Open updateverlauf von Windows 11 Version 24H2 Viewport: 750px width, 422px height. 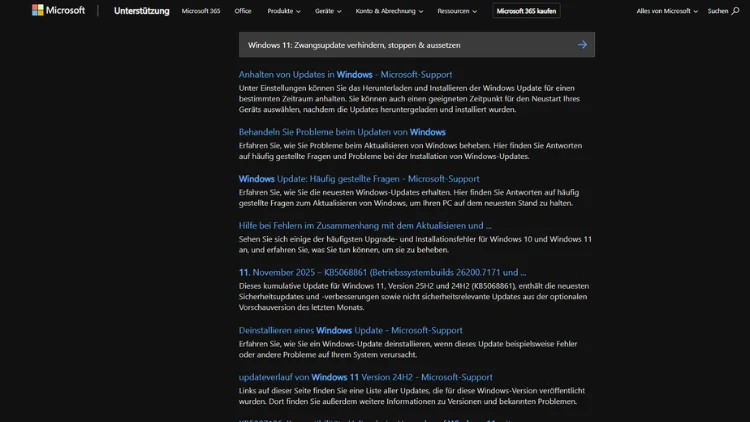pos(365,377)
